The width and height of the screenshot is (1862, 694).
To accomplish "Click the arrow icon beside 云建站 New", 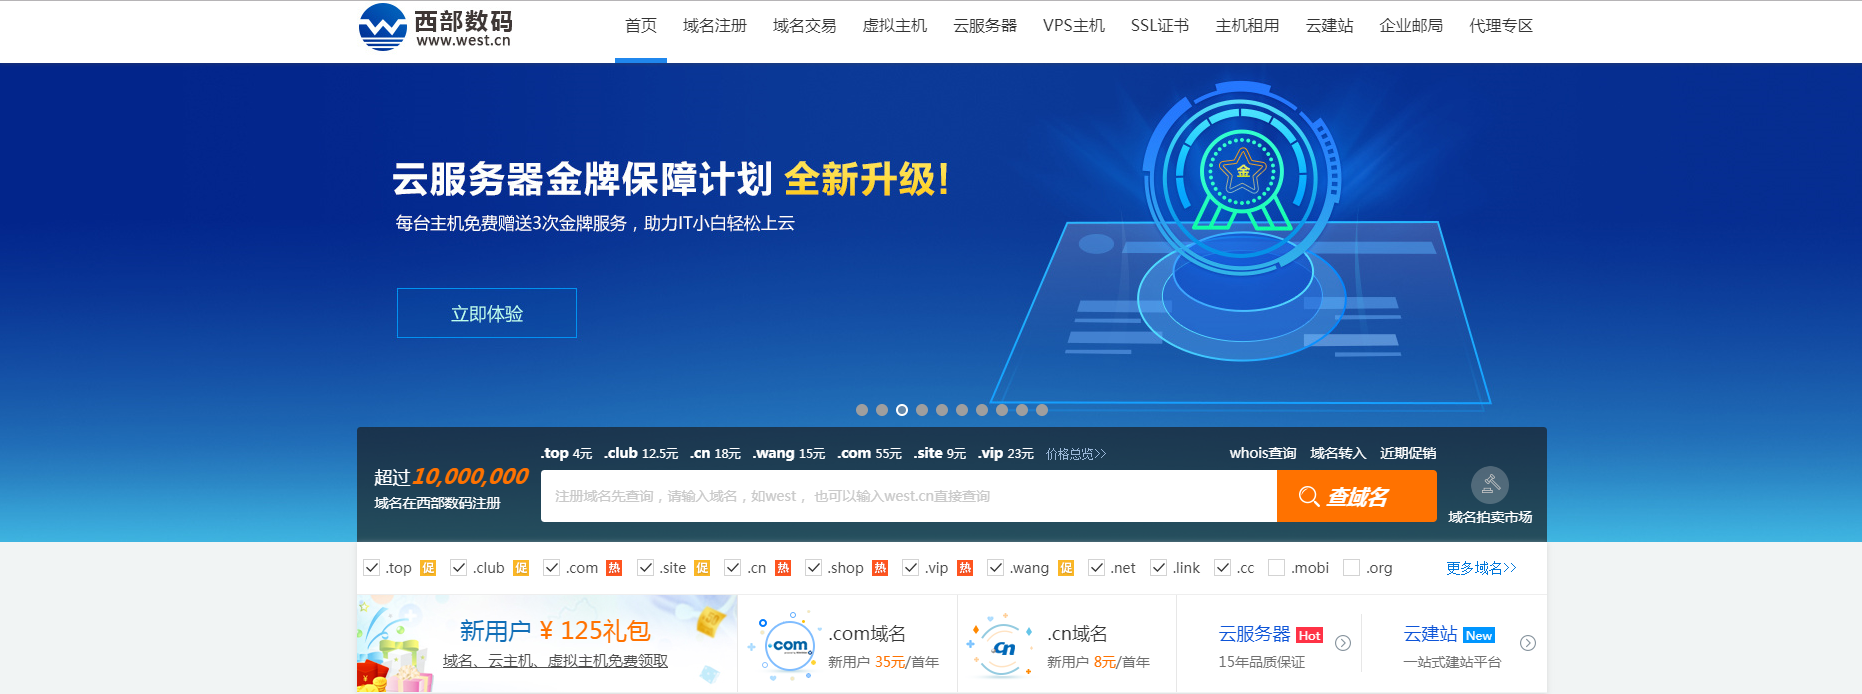I will click(x=1528, y=643).
